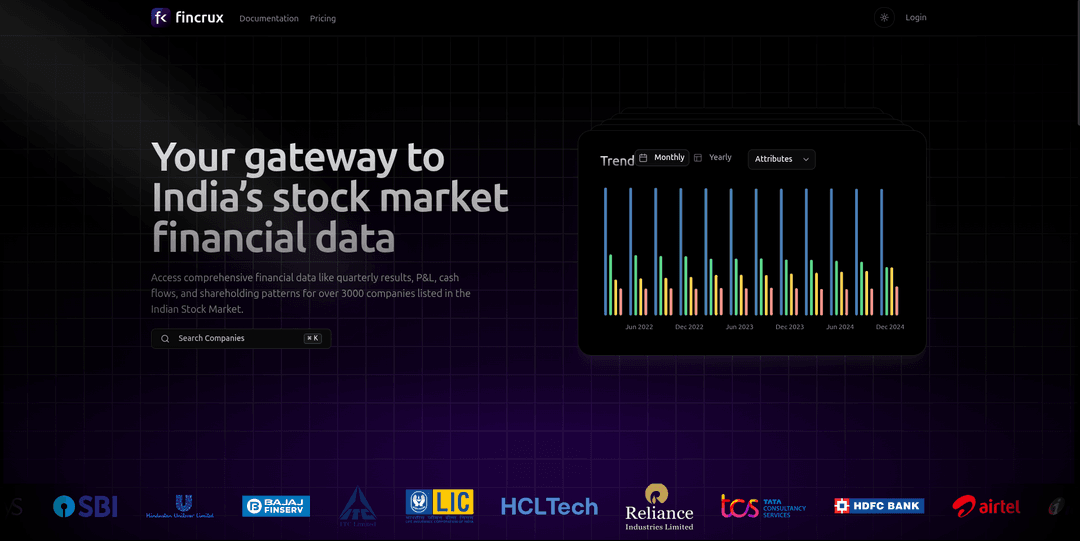Click the SBI logo

85,507
